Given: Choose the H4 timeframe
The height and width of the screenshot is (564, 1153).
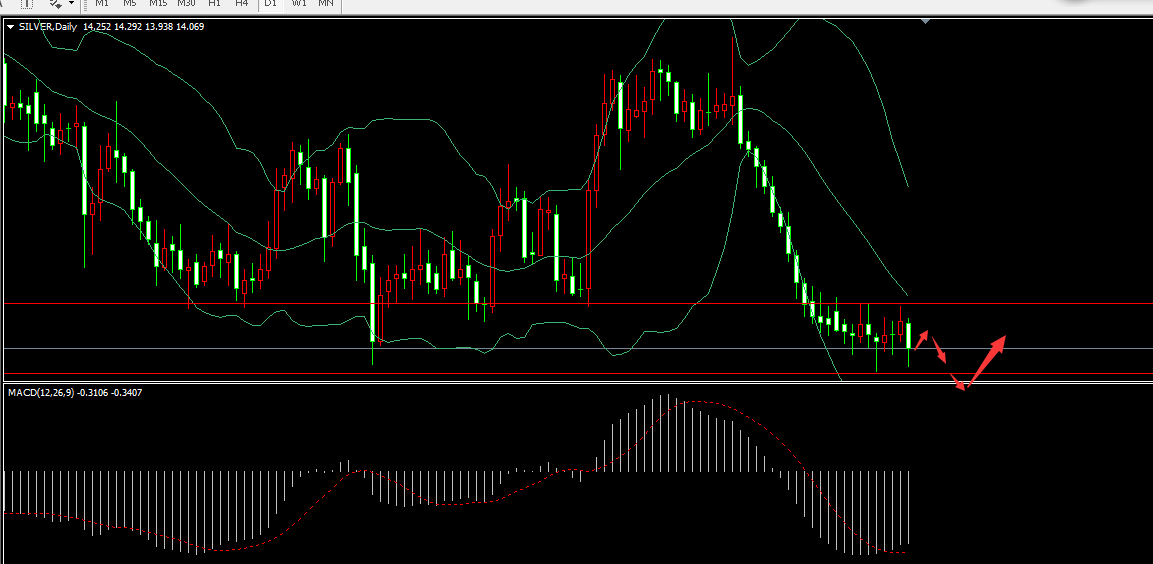Looking at the screenshot, I should point(242,4).
